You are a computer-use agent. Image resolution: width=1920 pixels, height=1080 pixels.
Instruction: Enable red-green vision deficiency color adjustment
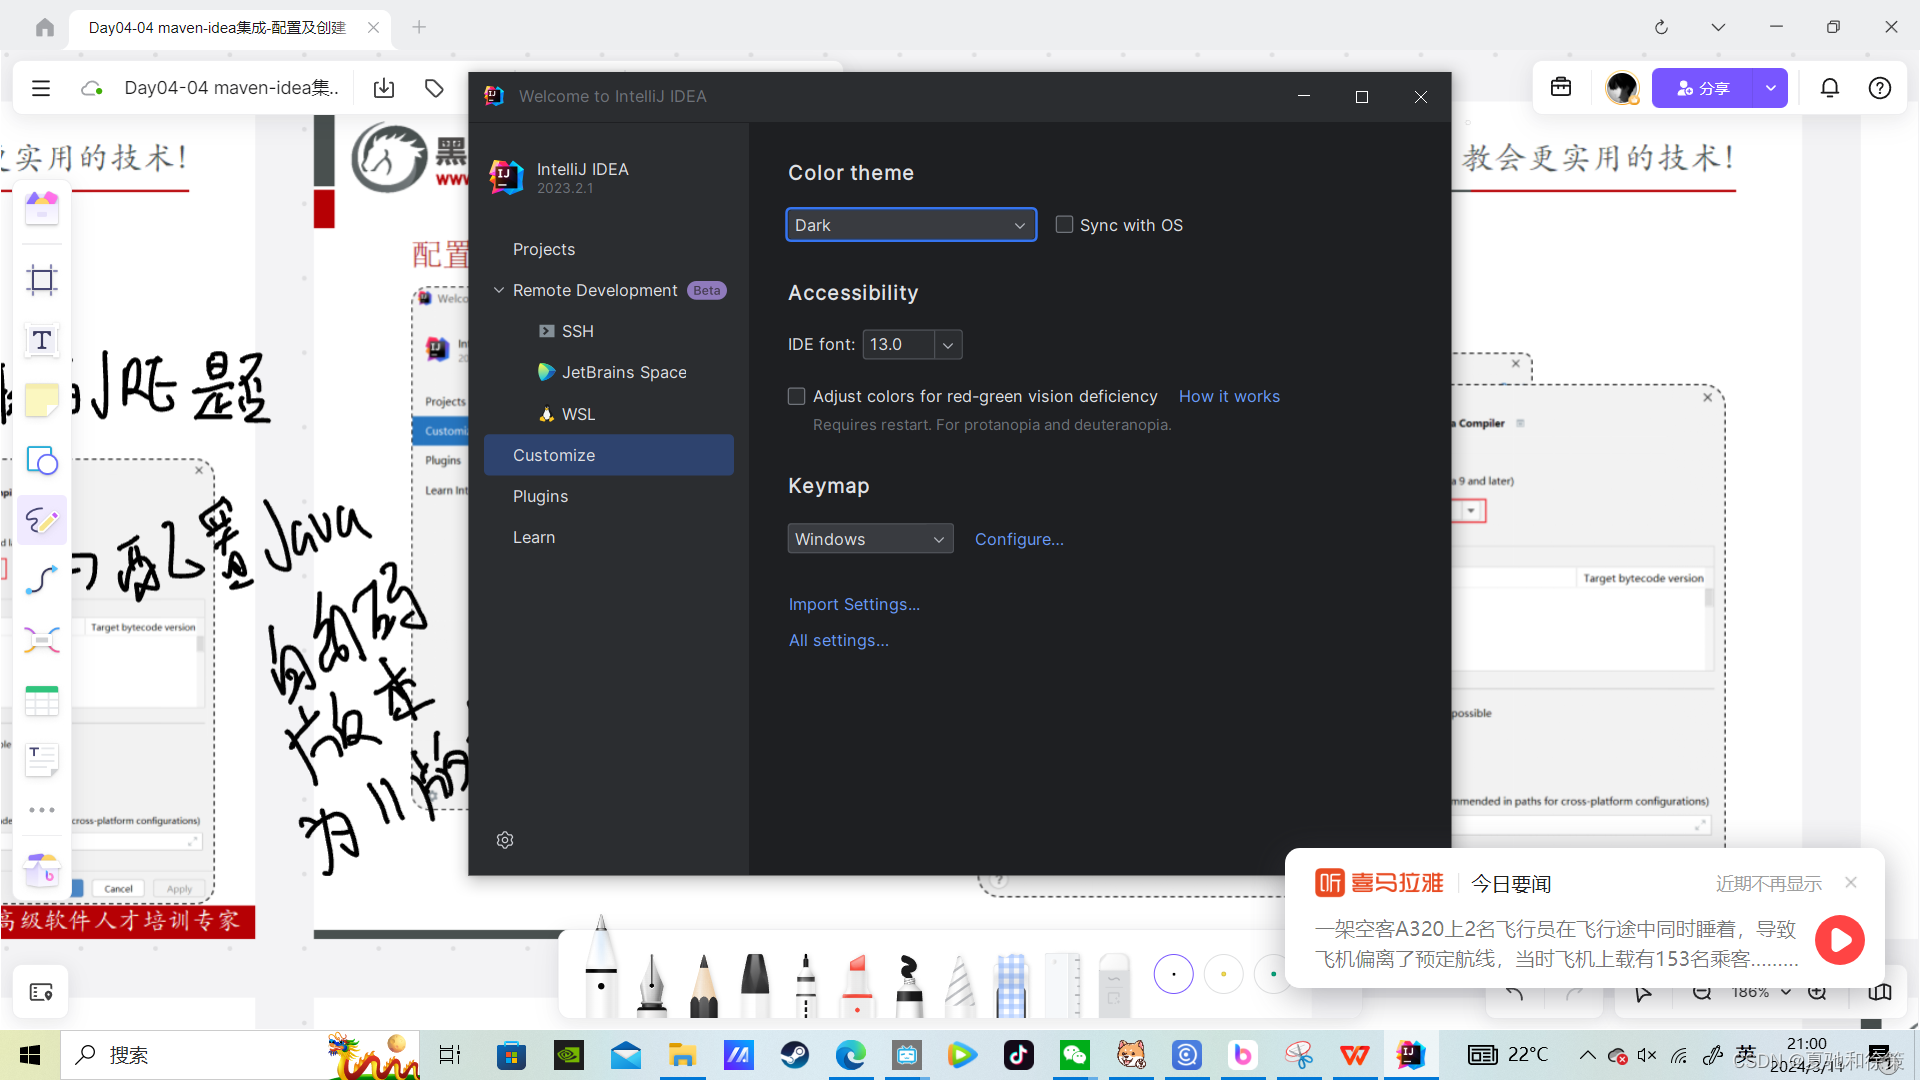797,397
